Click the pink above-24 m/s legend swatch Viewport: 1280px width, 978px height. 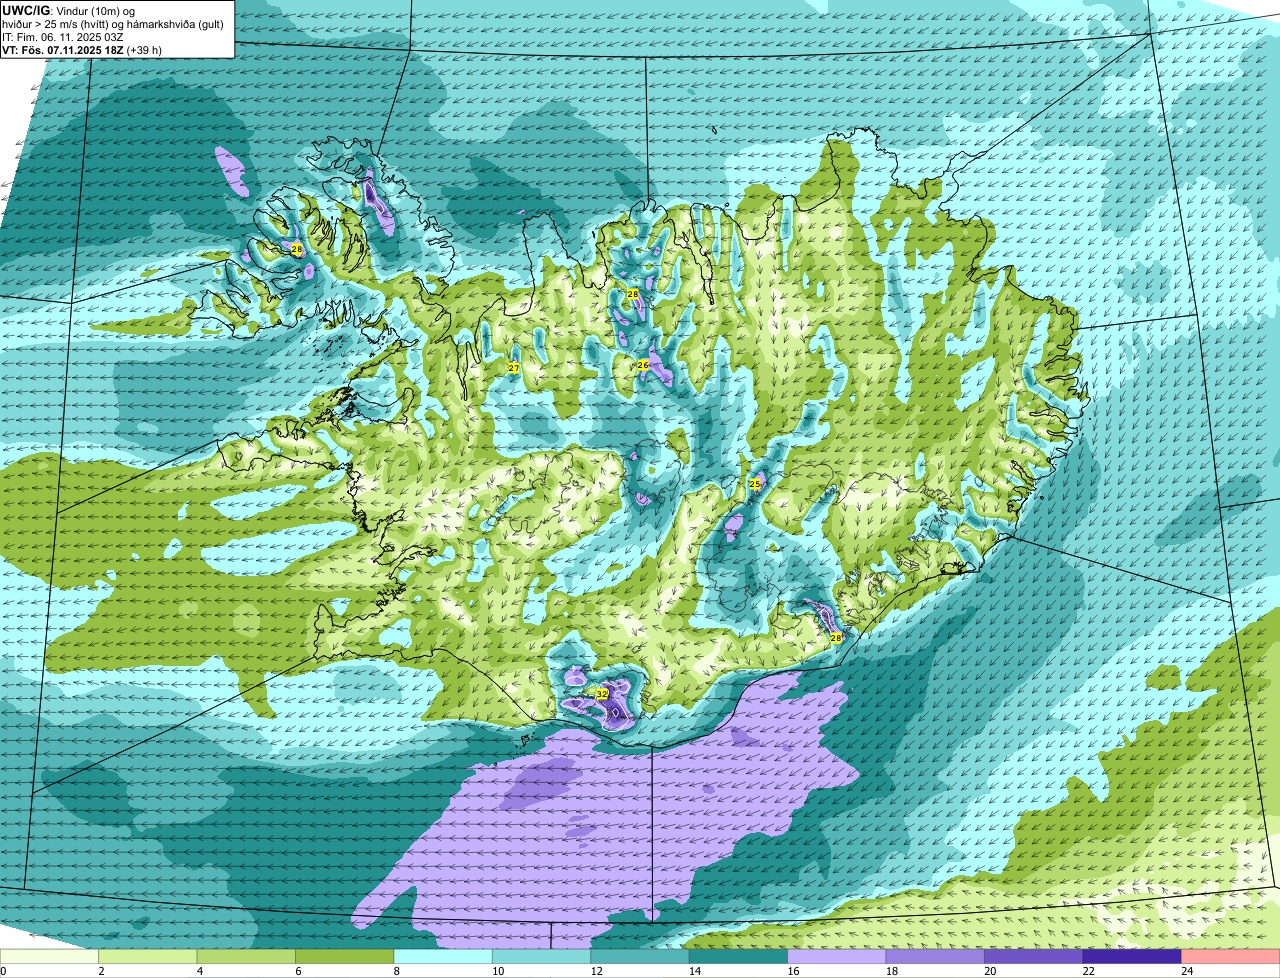1231,956
